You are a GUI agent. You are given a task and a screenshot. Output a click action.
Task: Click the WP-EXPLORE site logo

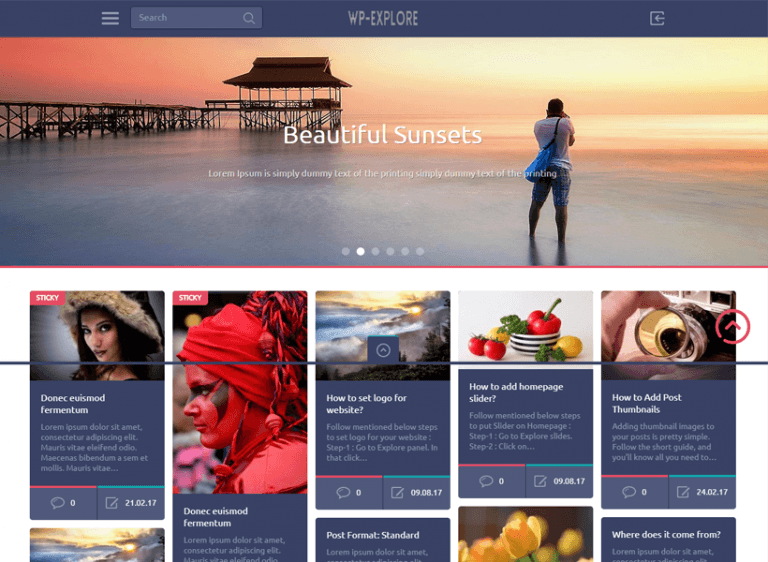[383, 19]
